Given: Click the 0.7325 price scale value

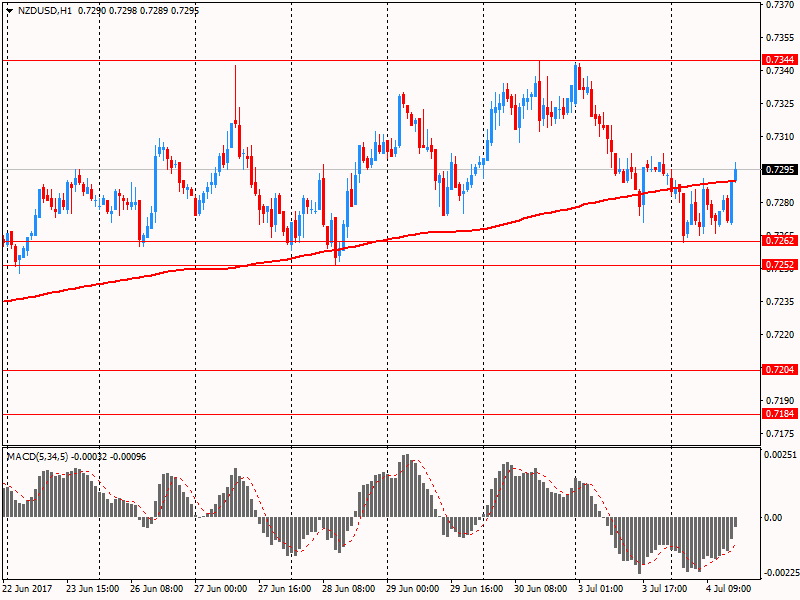Looking at the screenshot, I should pos(781,104).
